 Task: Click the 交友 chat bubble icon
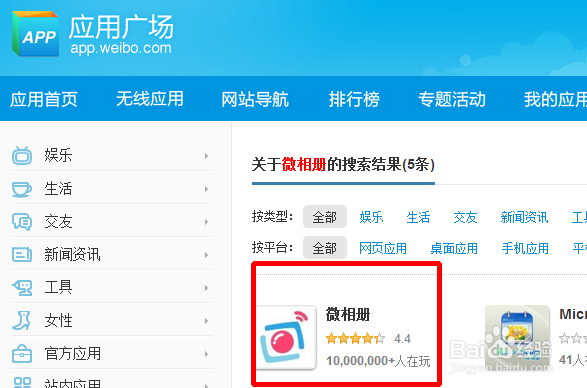pos(22,222)
